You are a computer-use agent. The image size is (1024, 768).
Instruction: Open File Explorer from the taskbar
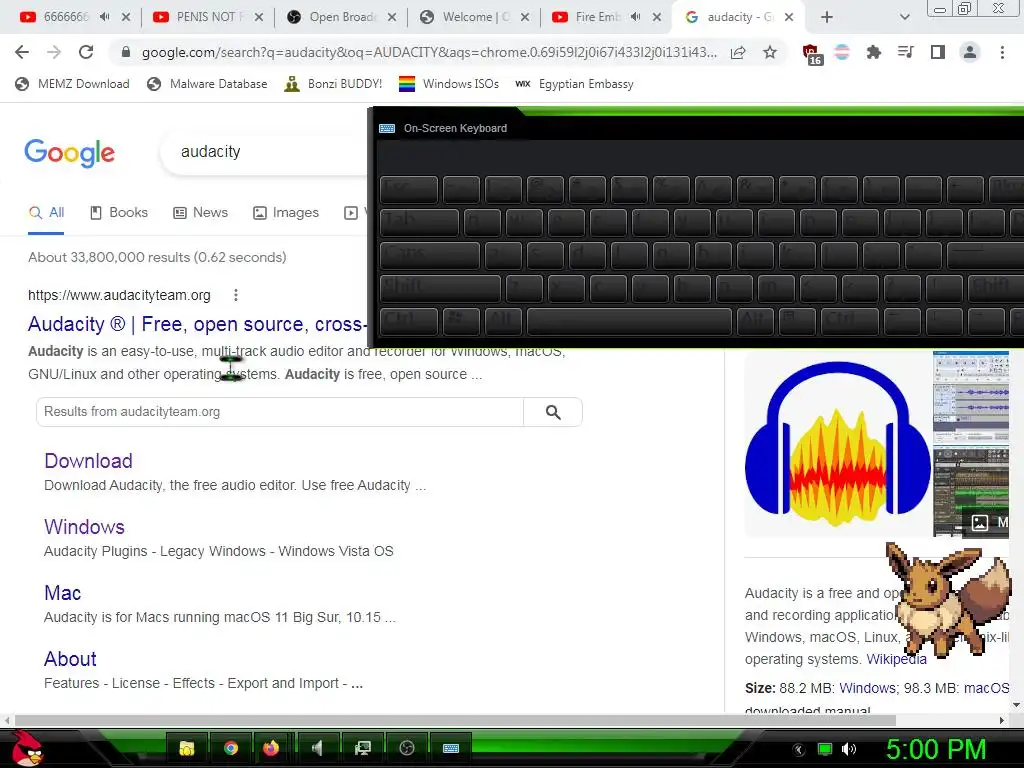[187, 748]
